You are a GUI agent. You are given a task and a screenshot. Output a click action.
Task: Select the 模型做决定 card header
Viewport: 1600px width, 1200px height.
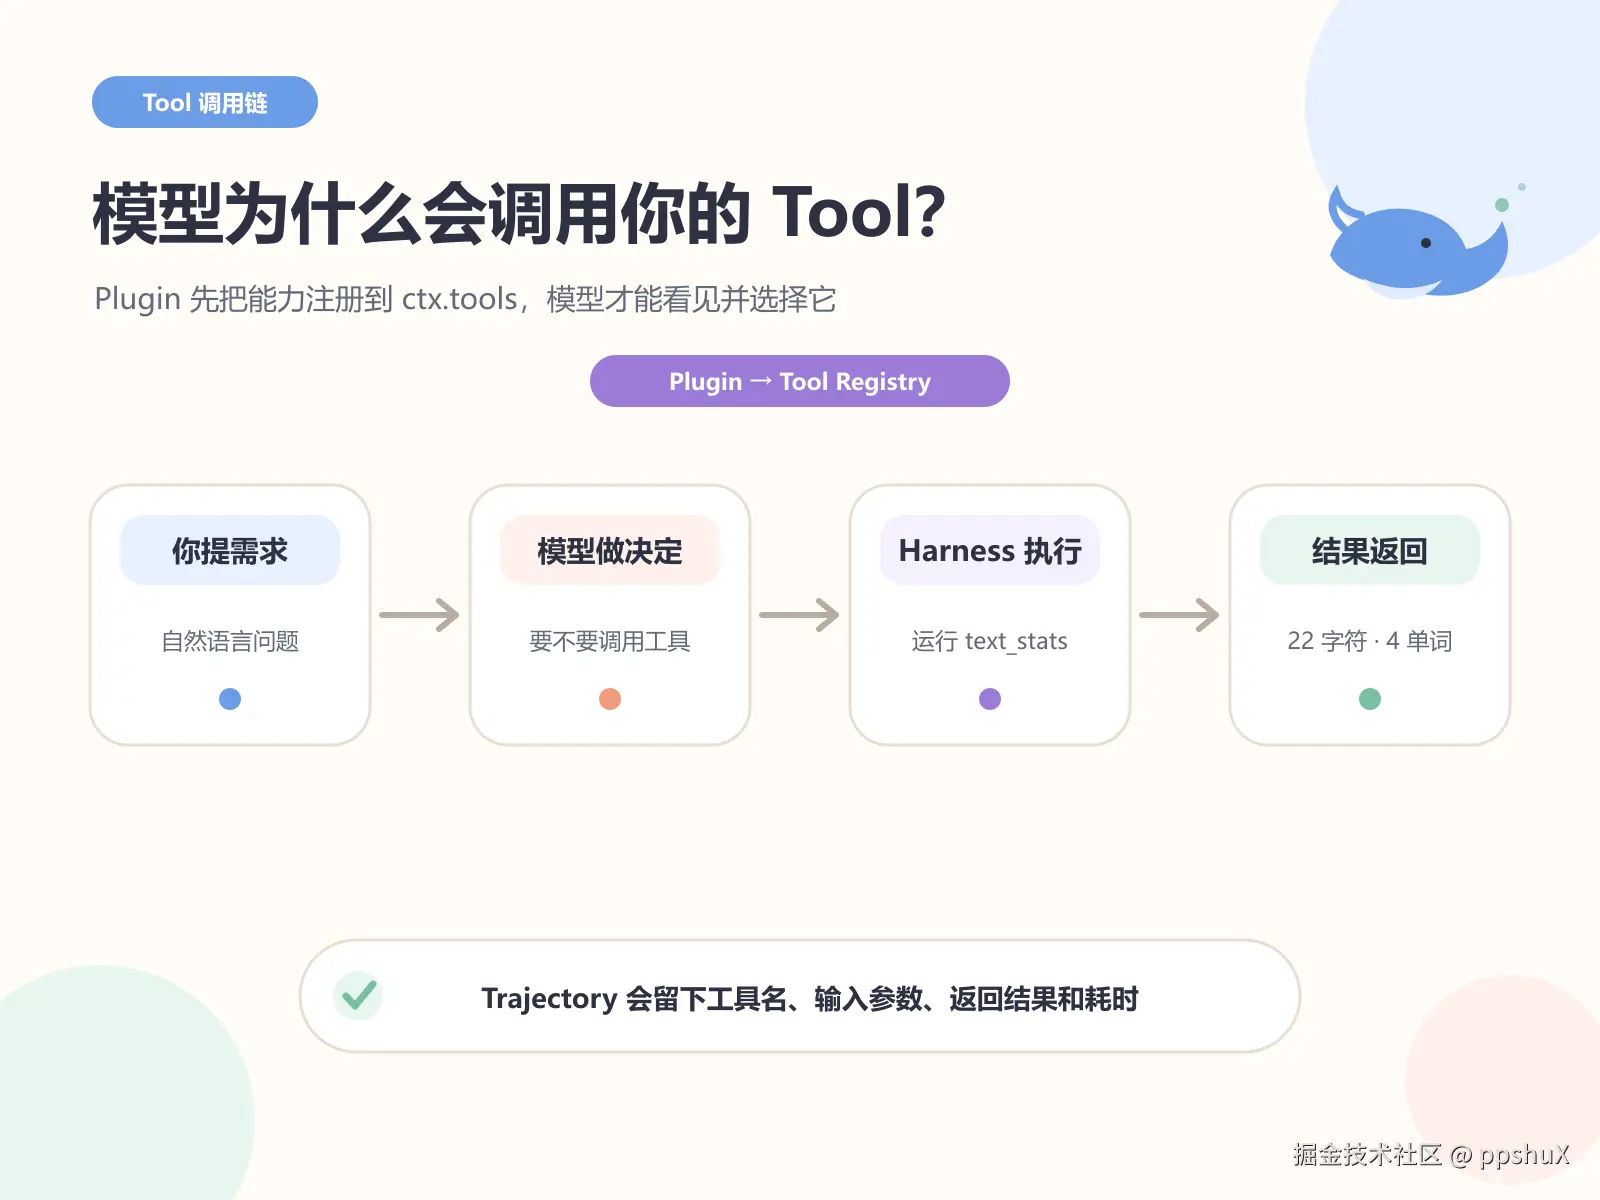(610, 550)
